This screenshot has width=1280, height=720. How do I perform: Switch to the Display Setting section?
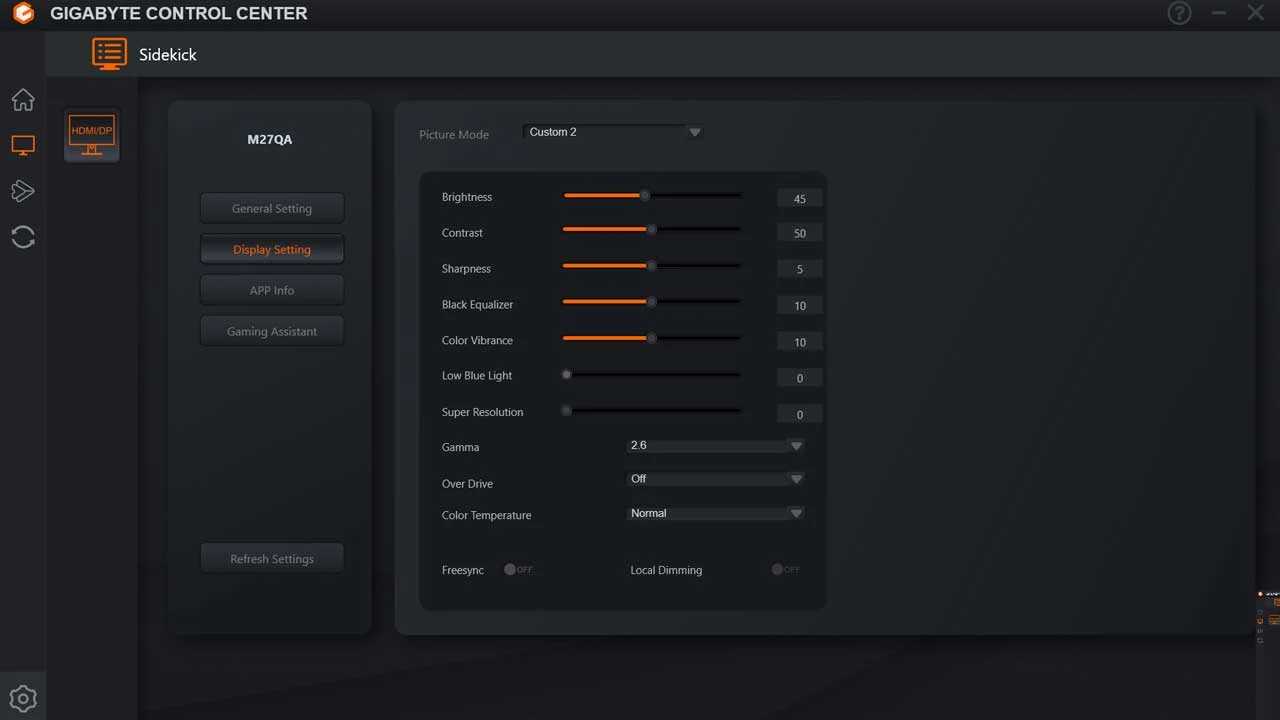pos(272,249)
